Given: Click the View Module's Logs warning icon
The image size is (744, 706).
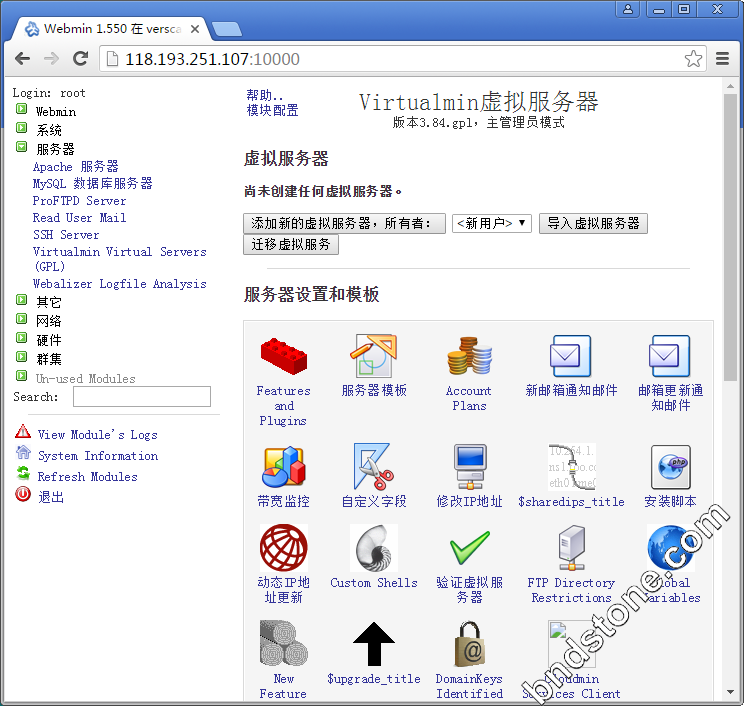Looking at the screenshot, I should [23, 431].
